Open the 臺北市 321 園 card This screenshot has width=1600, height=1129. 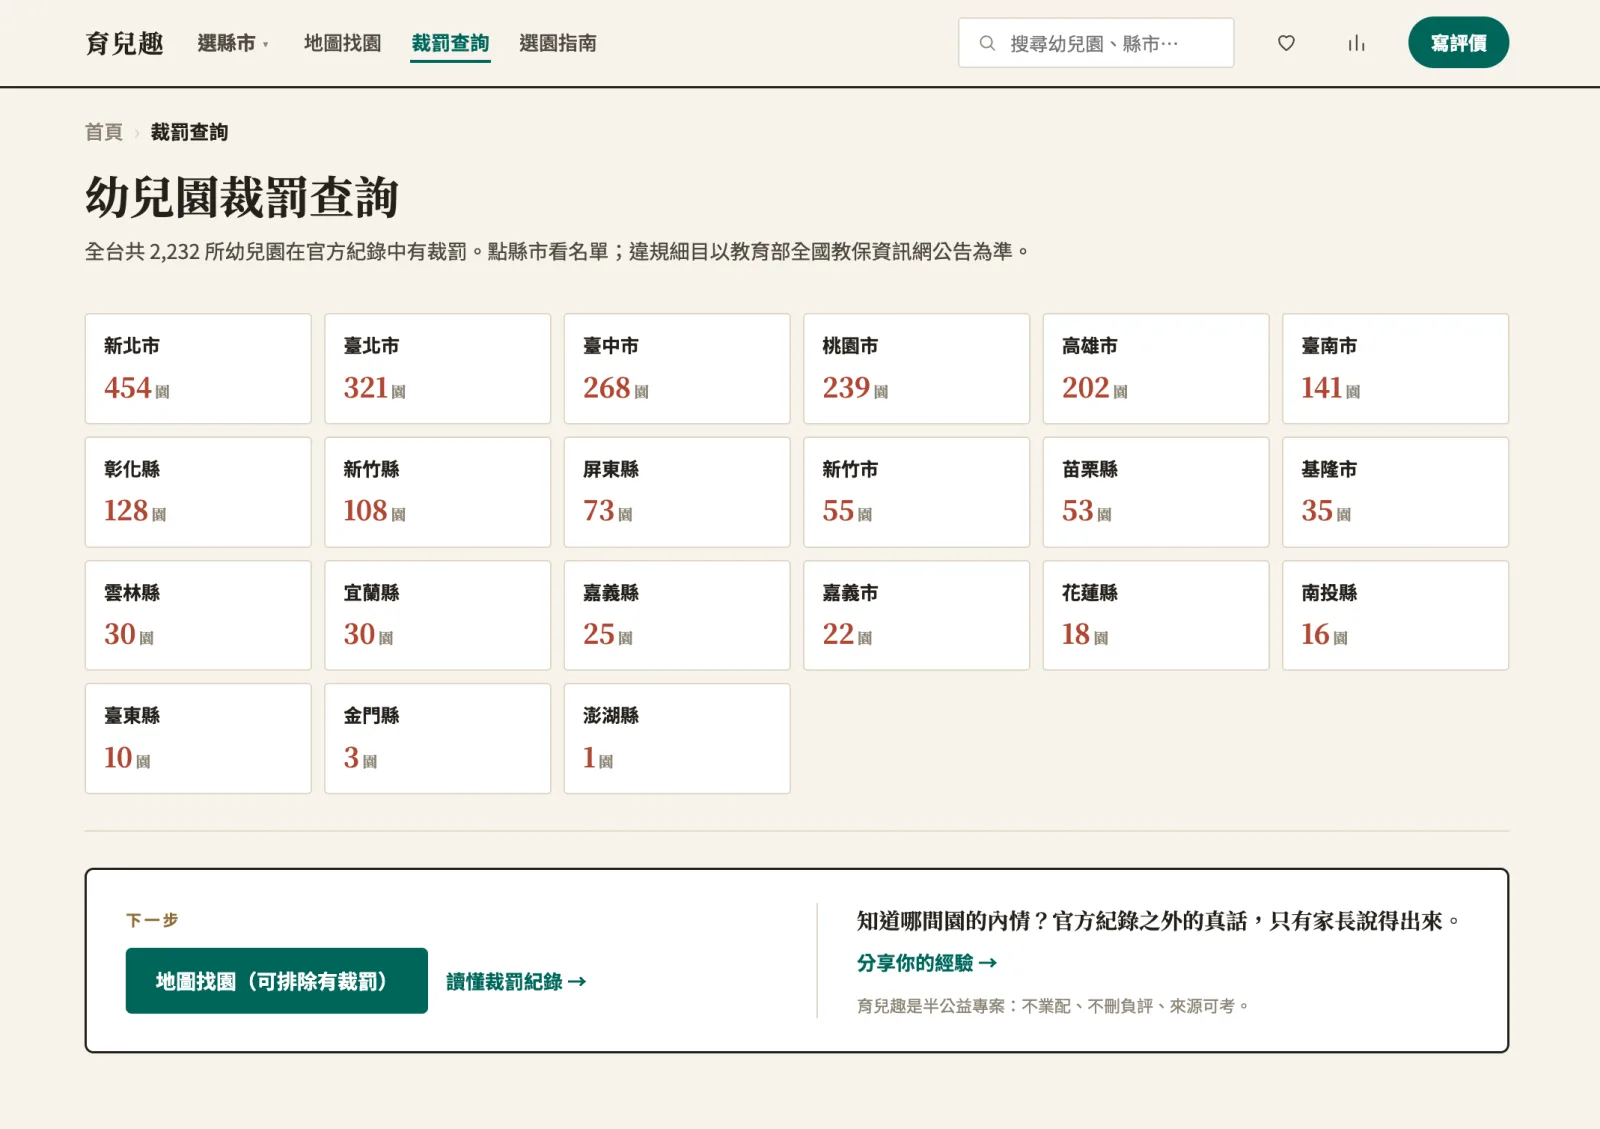(437, 369)
